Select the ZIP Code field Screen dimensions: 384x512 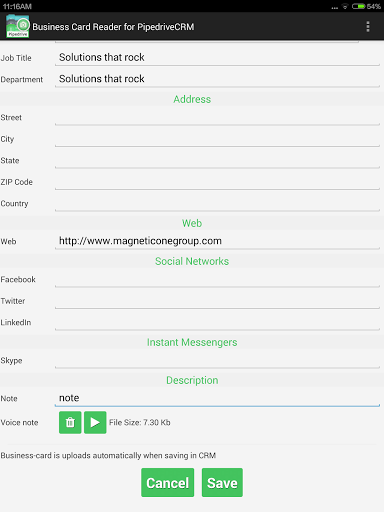tap(217, 182)
